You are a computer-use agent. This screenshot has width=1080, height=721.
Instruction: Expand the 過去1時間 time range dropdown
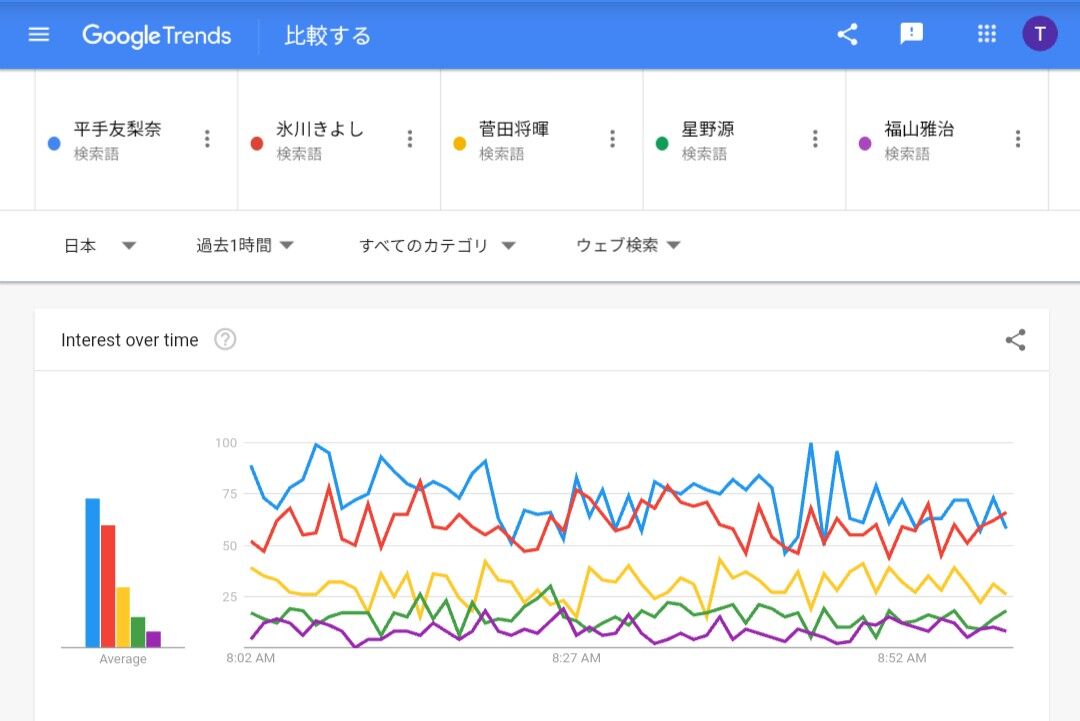tap(244, 246)
